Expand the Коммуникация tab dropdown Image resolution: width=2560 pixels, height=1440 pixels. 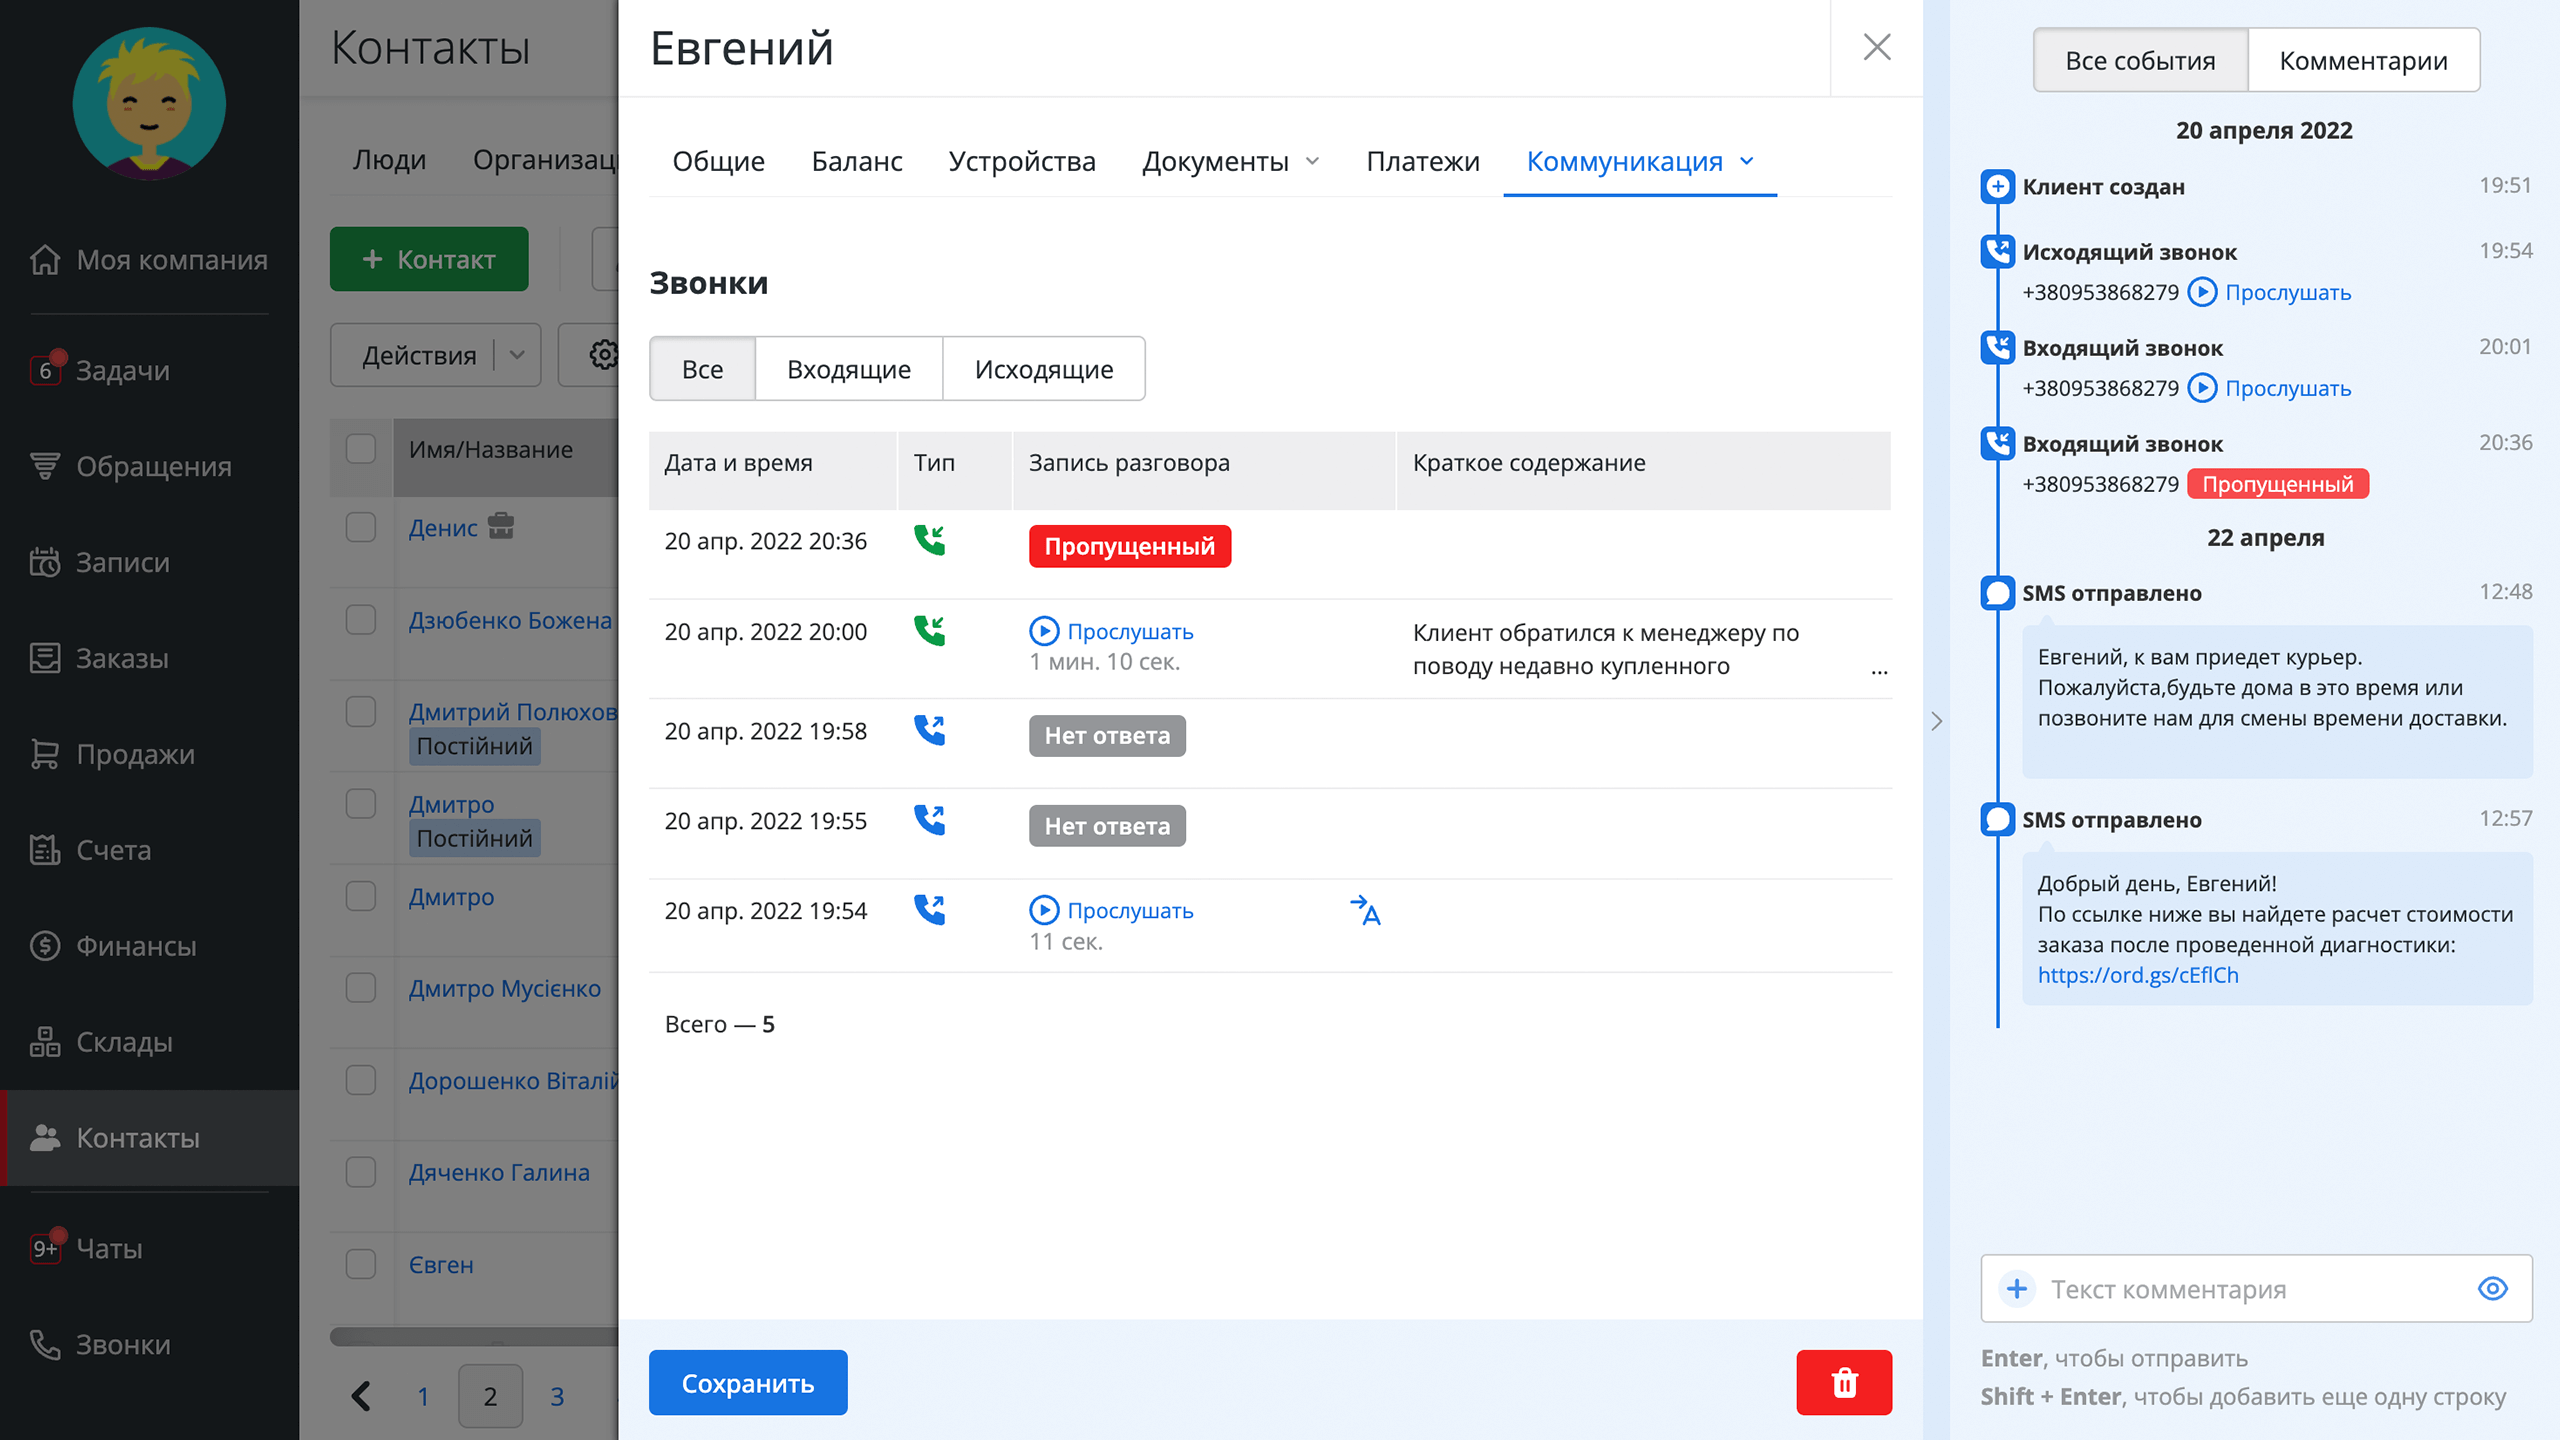point(1747,161)
